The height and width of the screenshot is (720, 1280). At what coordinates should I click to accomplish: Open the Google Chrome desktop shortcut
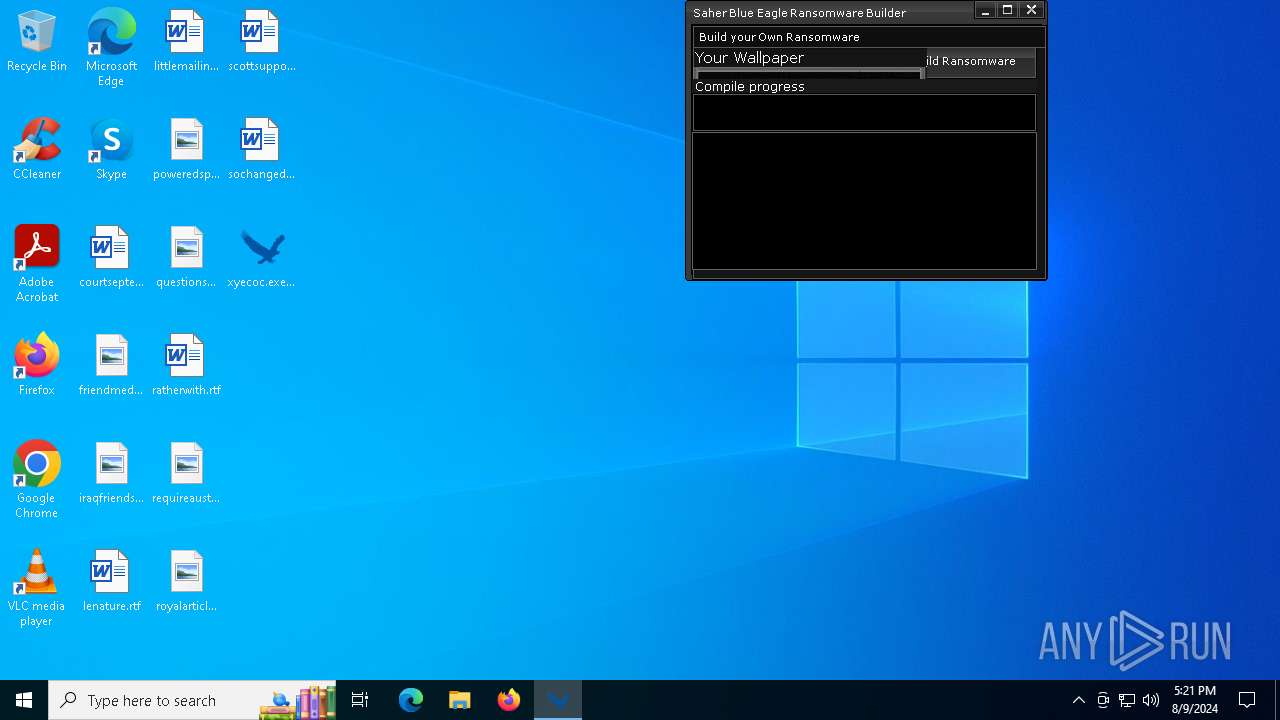pyautogui.click(x=37, y=480)
